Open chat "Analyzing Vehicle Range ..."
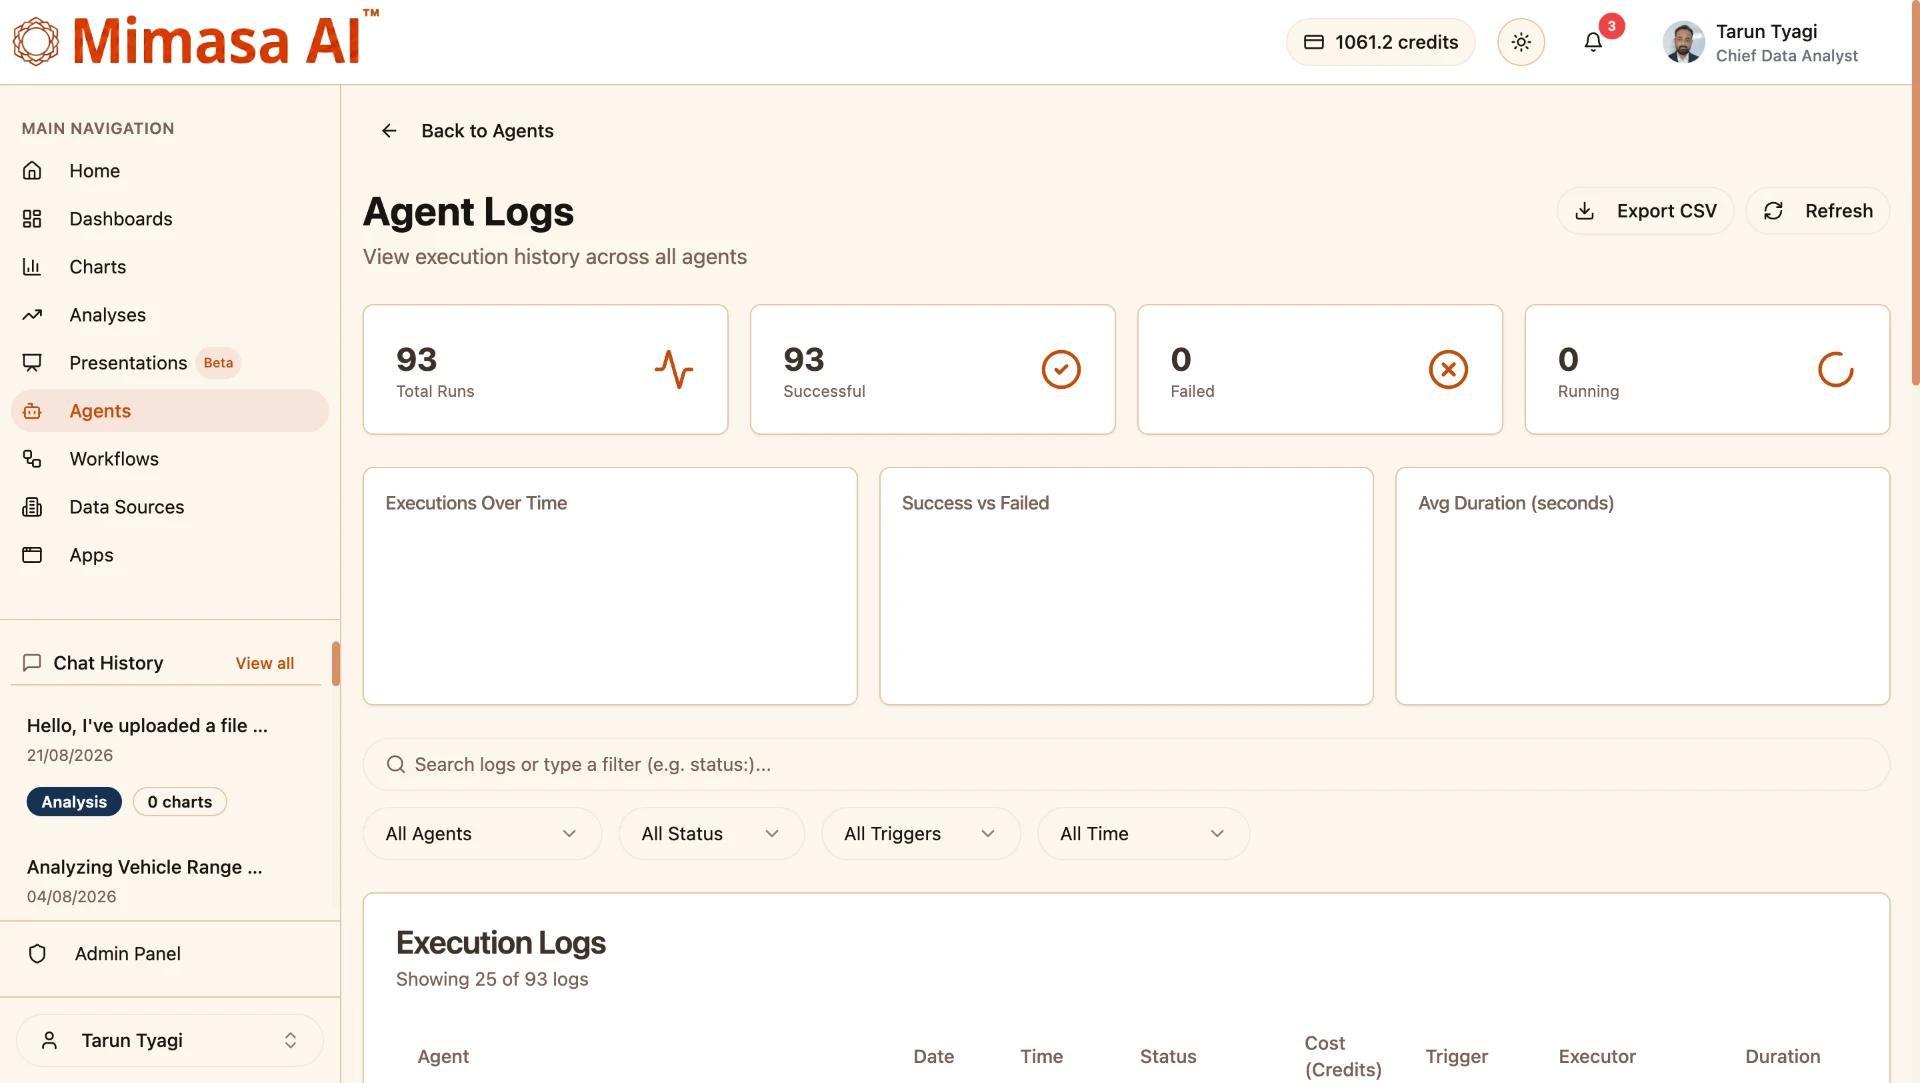Viewport: 1920px width, 1083px height. pos(144,867)
